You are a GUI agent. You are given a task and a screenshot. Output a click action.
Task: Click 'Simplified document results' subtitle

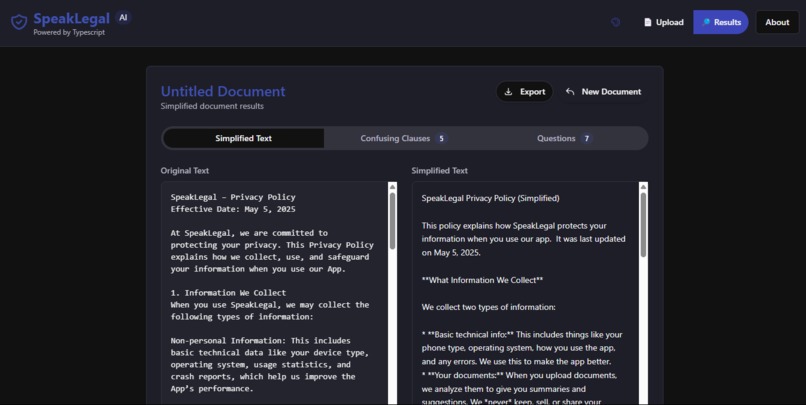(212, 106)
